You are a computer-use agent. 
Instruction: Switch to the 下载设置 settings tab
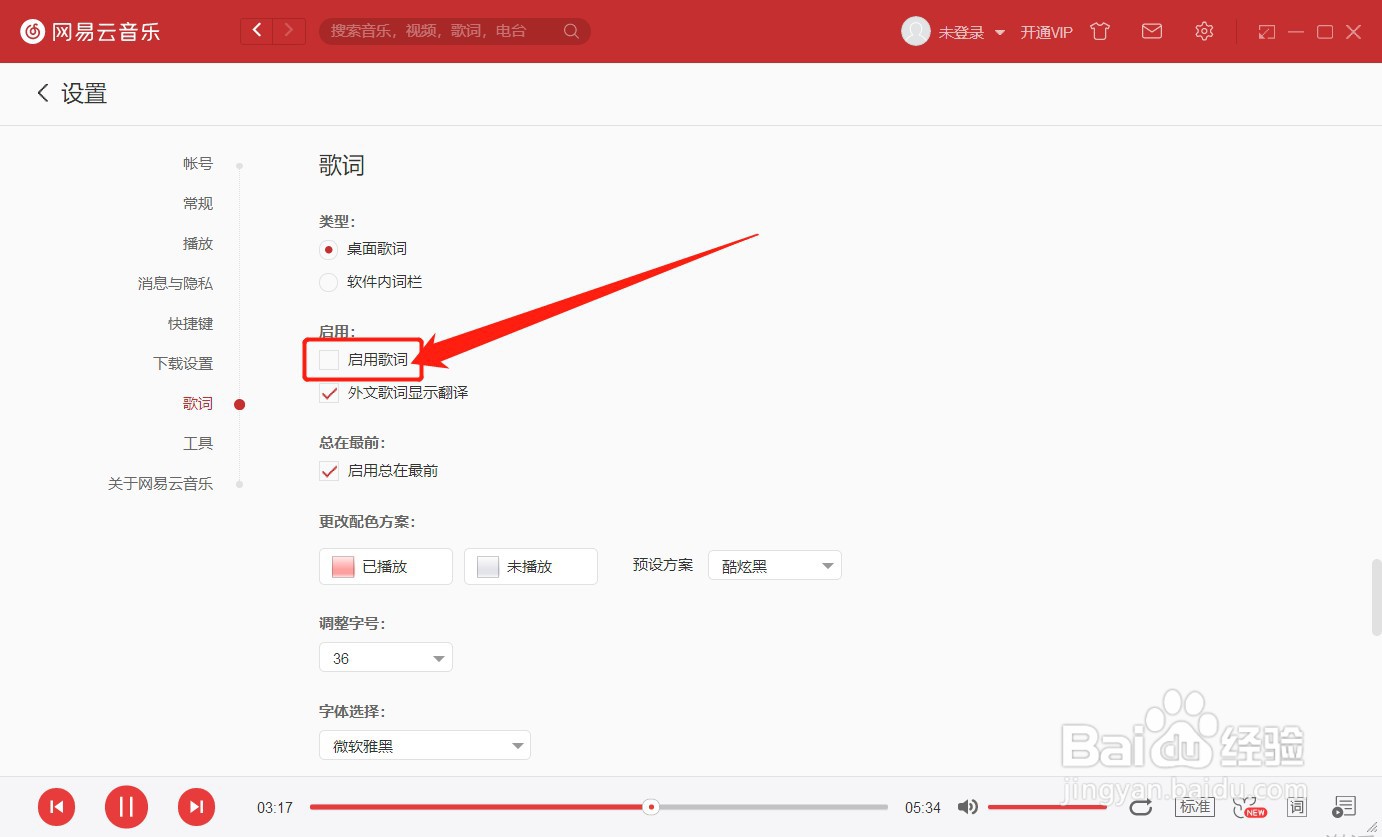(183, 363)
